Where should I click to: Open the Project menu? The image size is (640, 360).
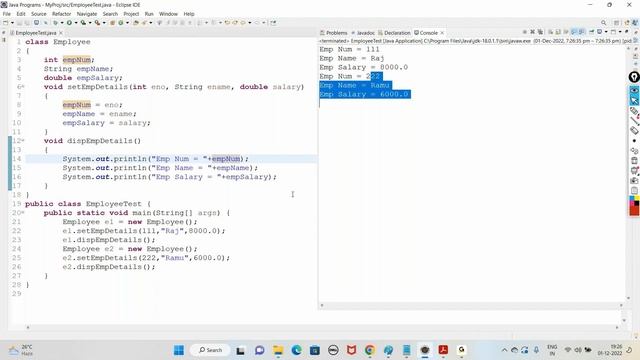tap(131, 14)
